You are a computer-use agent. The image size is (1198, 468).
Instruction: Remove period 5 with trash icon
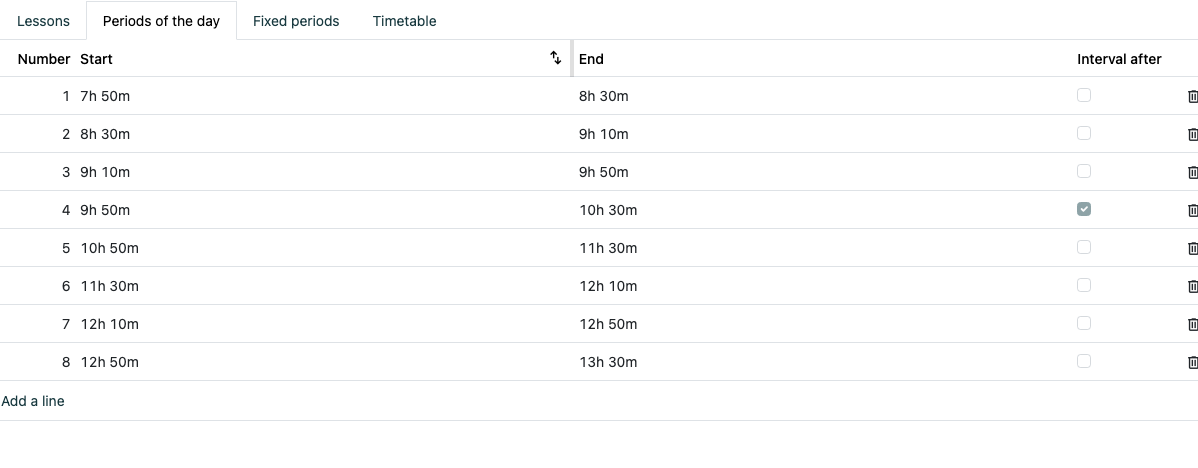pyautogui.click(x=1192, y=248)
